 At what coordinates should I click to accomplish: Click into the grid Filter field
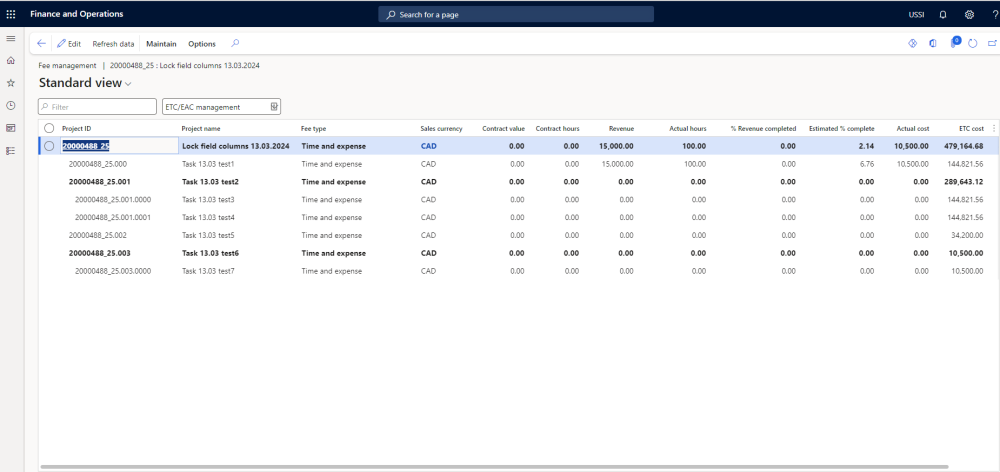coord(98,107)
